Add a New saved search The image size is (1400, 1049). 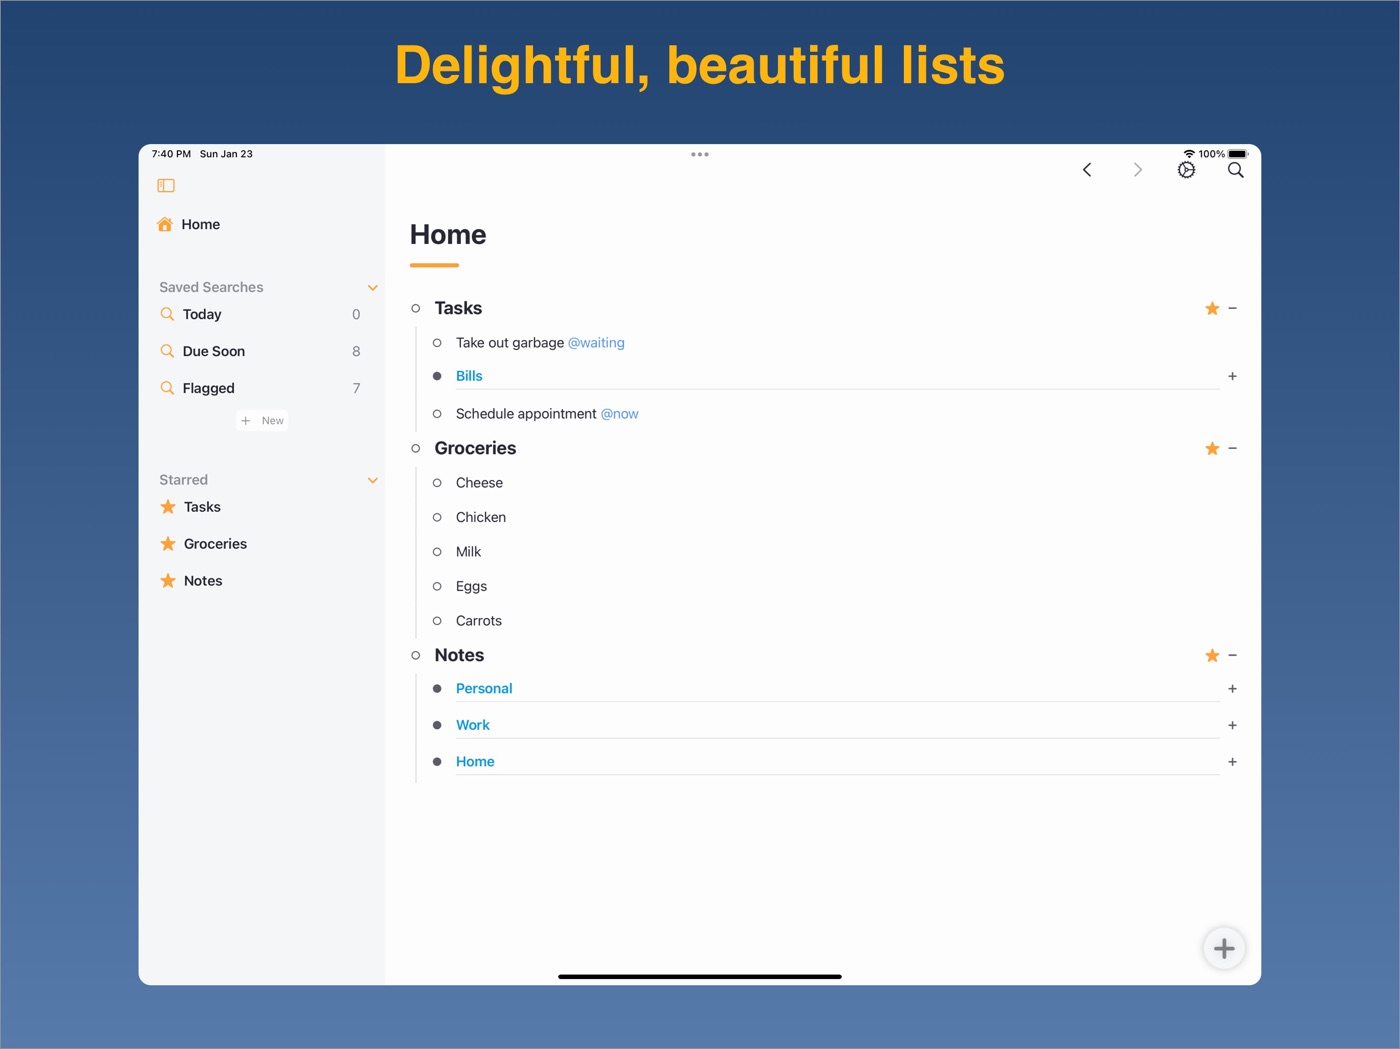pyautogui.click(x=263, y=421)
